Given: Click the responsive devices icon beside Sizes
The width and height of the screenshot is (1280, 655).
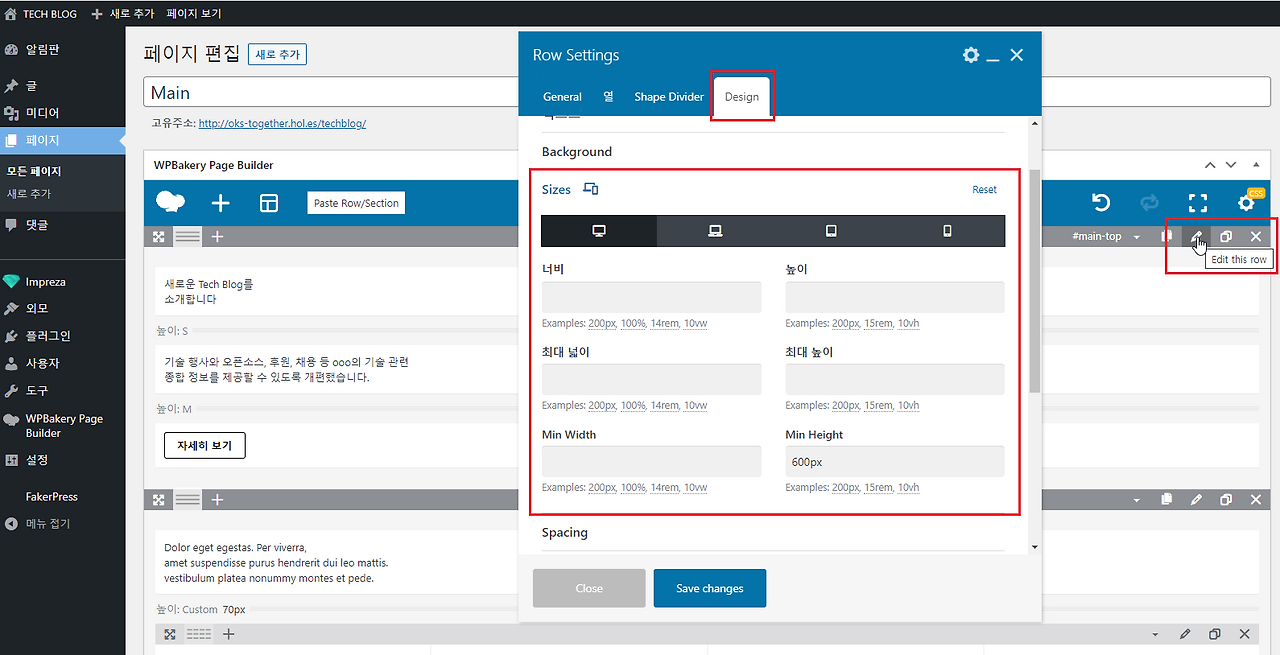Looking at the screenshot, I should 591,189.
